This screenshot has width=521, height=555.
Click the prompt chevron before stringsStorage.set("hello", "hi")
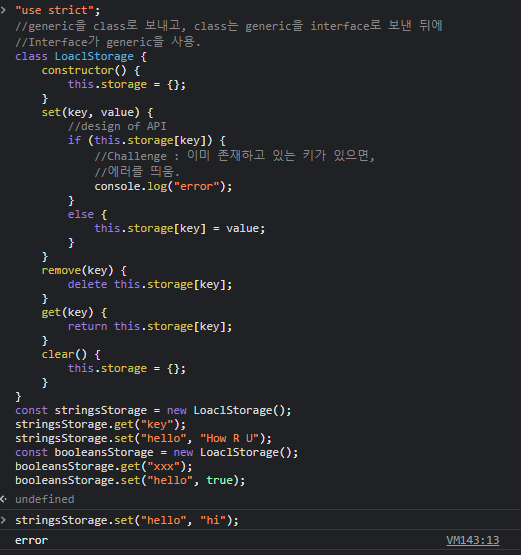pos(3,520)
